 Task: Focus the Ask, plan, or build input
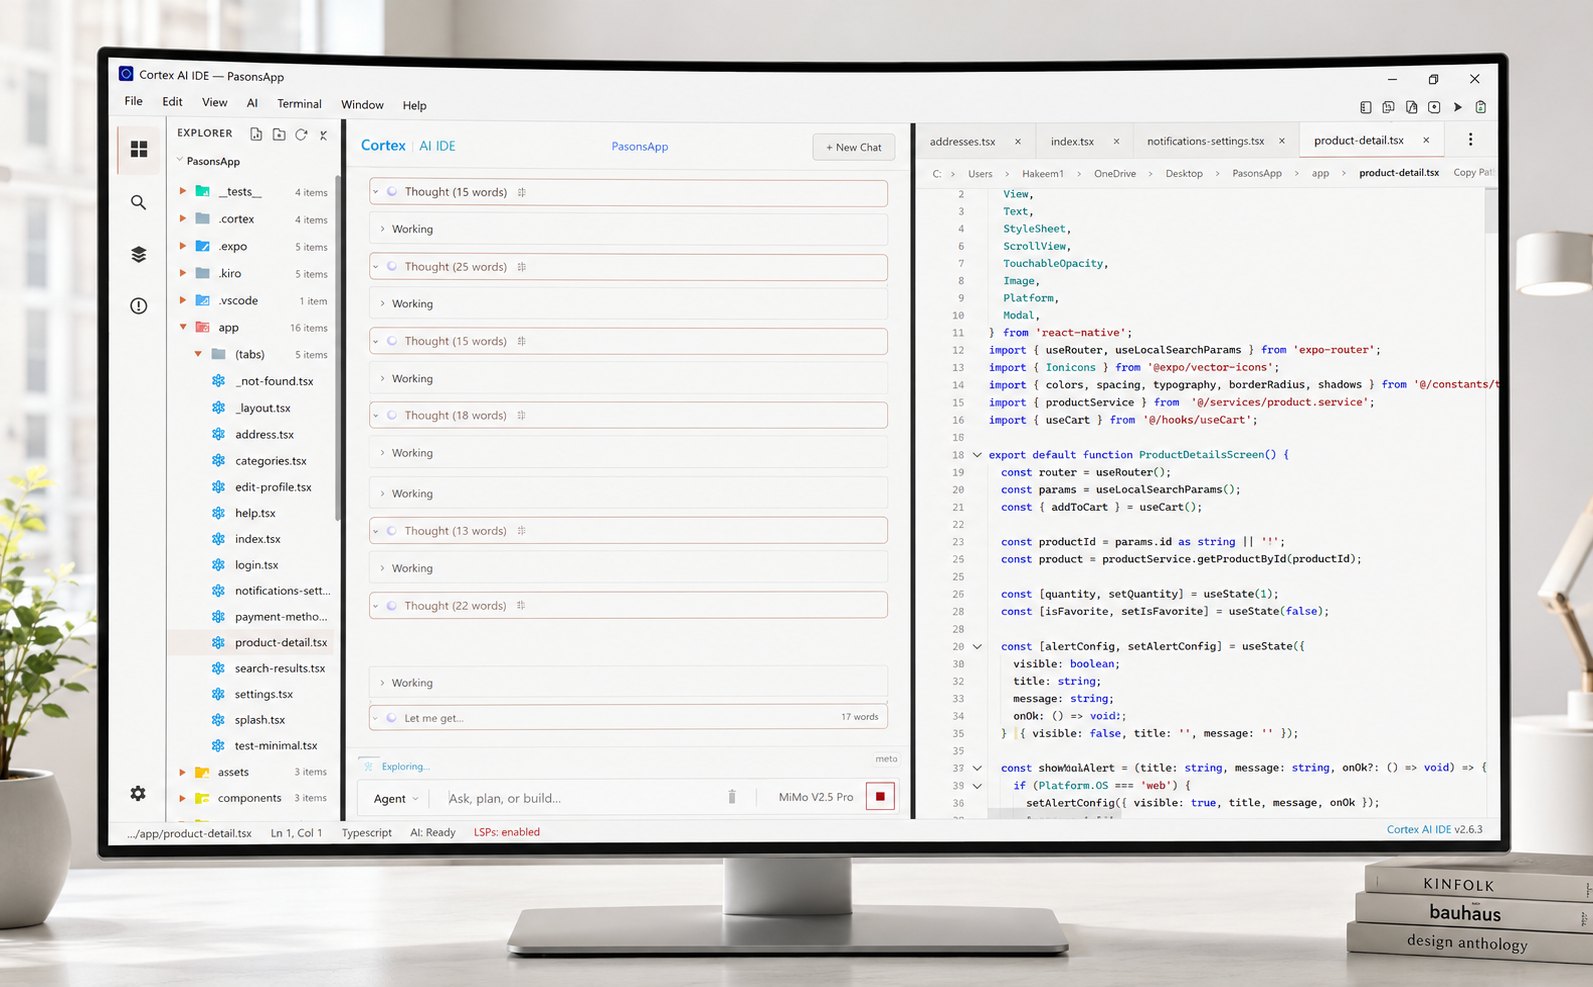[x=580, y=798]
